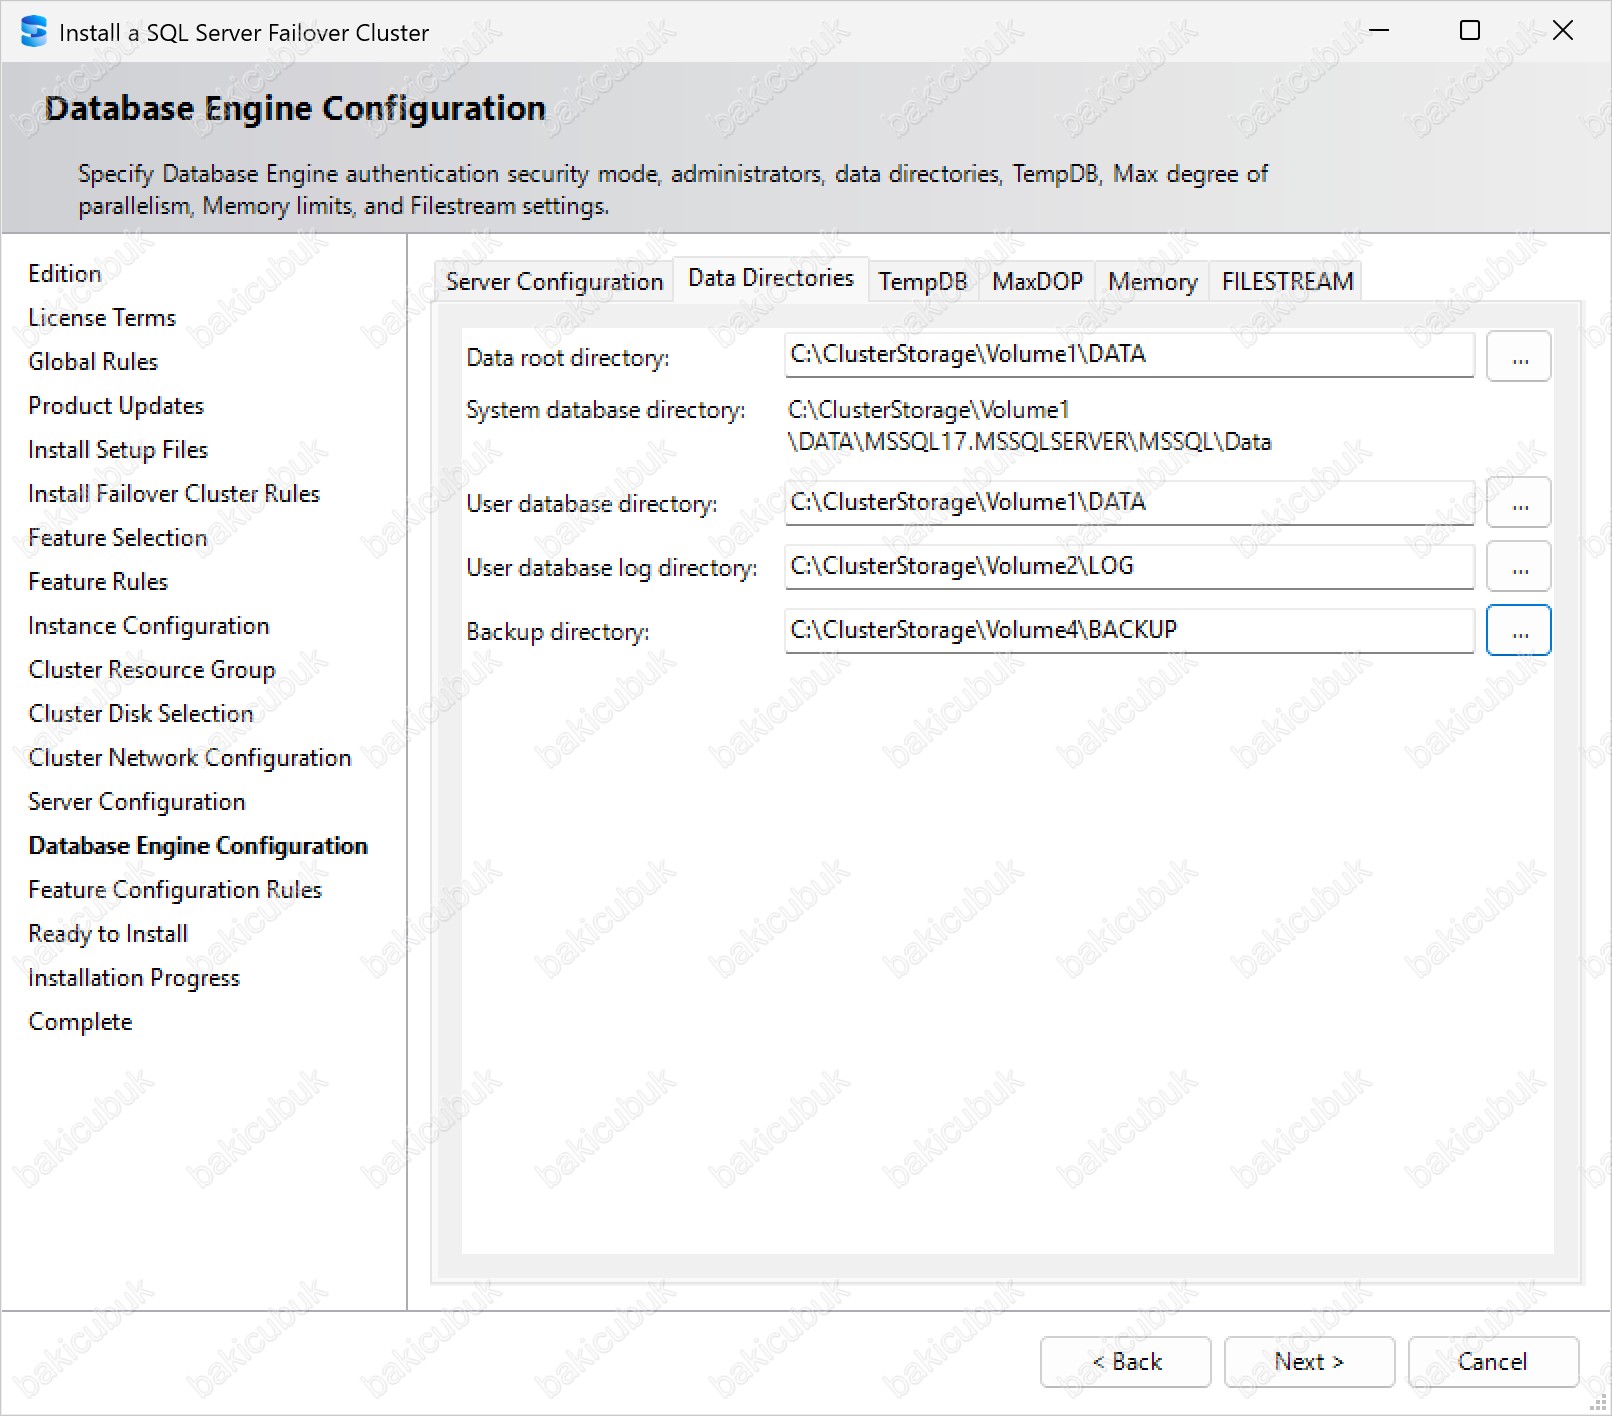The image size is (1612, 1416).
Task: Minimize the installer window
Action: [x=1379, y=31]
